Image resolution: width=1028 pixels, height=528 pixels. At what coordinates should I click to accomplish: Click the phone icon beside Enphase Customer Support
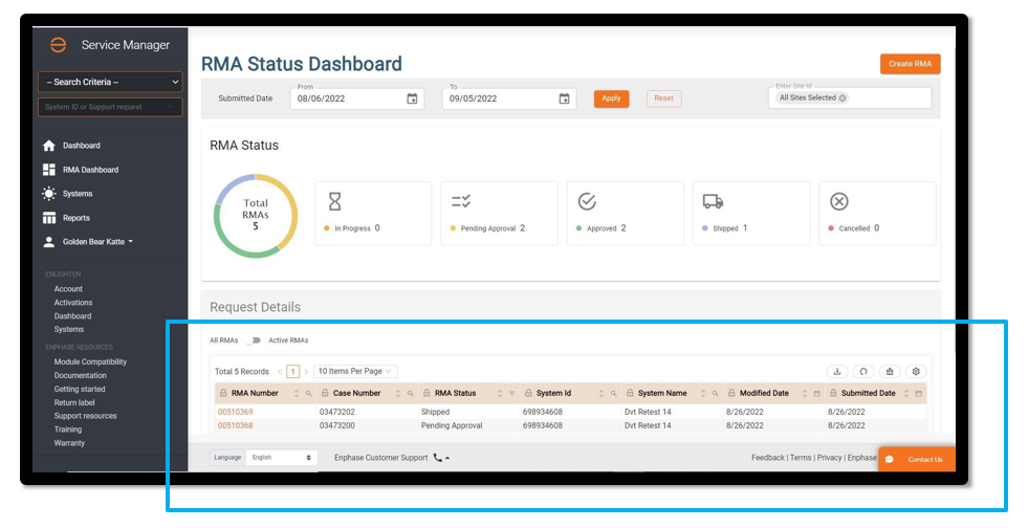[438, 458]
